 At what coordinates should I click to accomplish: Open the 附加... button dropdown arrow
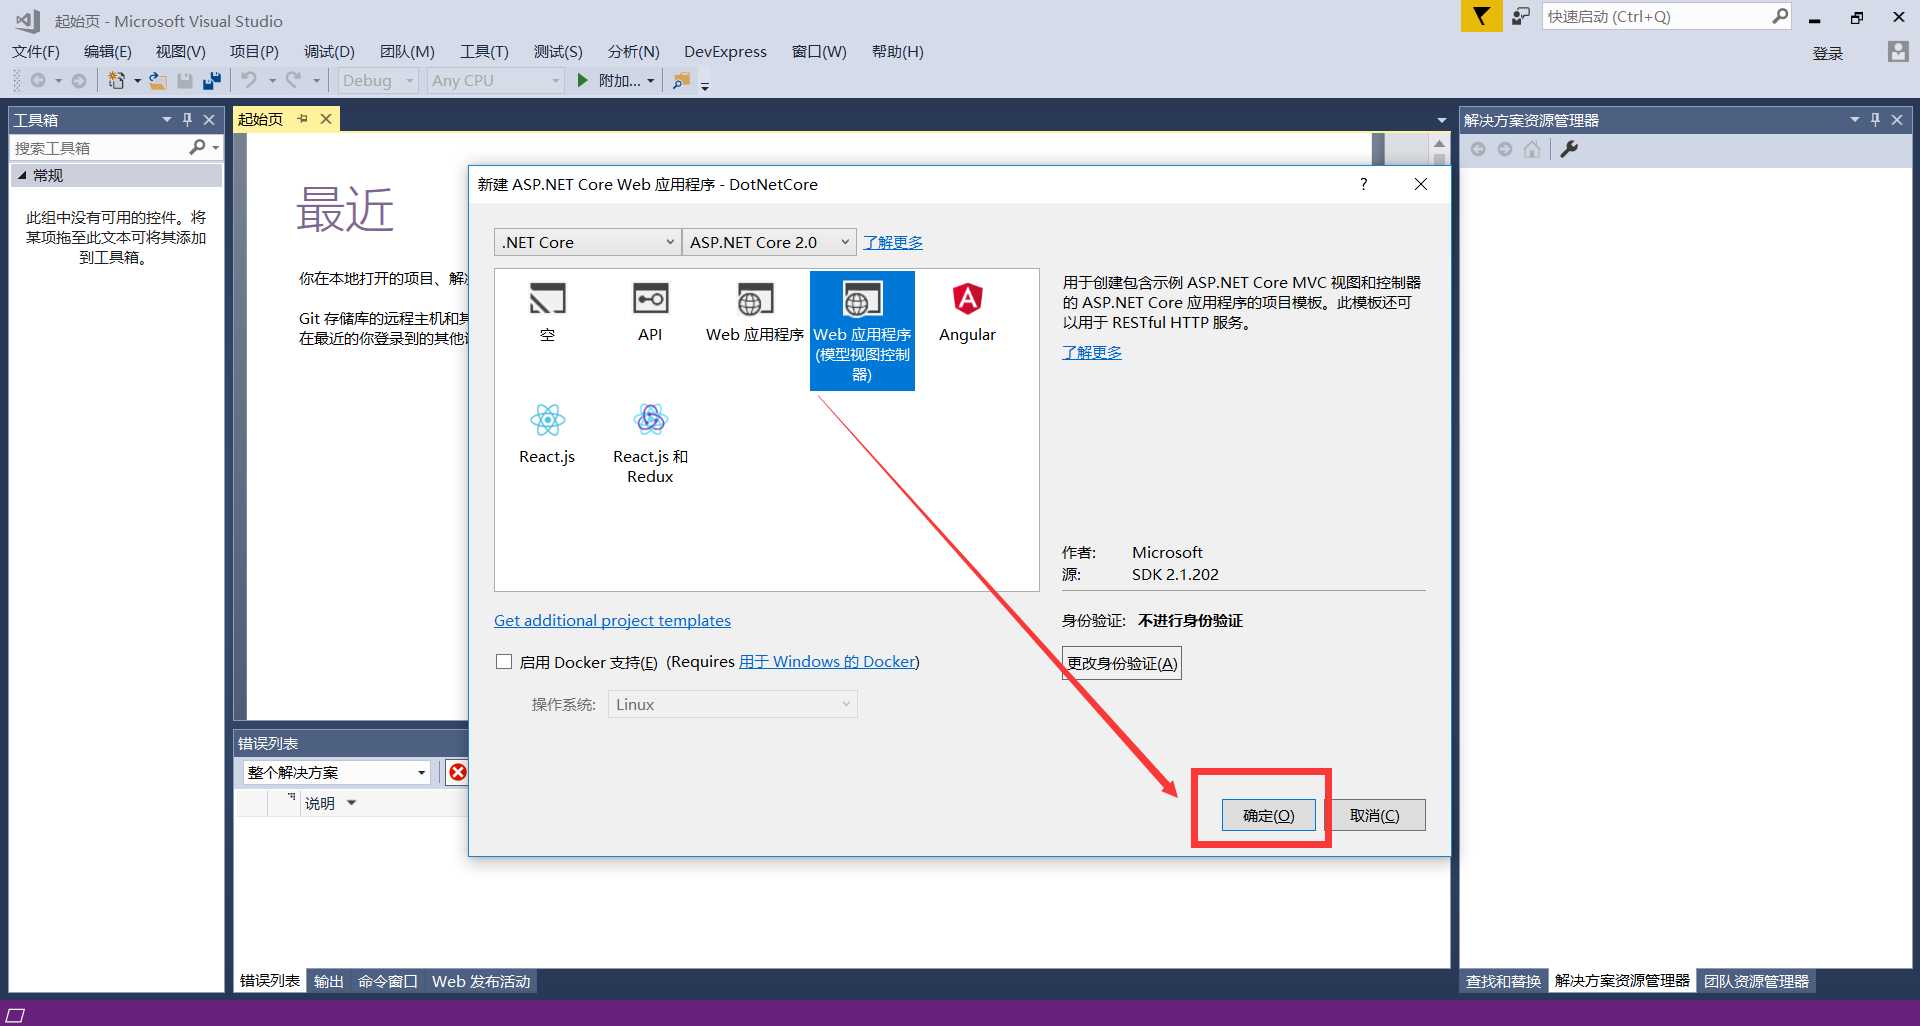(x=651, y=80)
